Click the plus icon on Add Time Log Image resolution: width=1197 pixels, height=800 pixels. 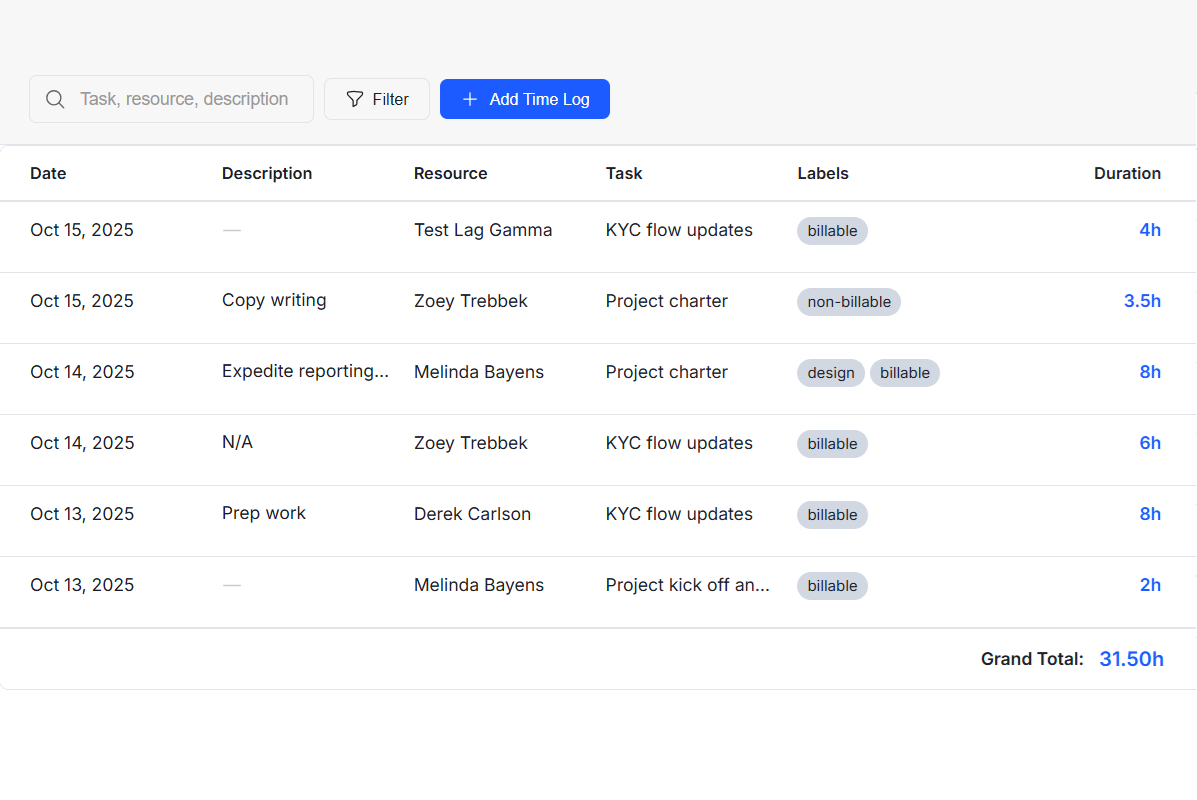click(470, 99)
